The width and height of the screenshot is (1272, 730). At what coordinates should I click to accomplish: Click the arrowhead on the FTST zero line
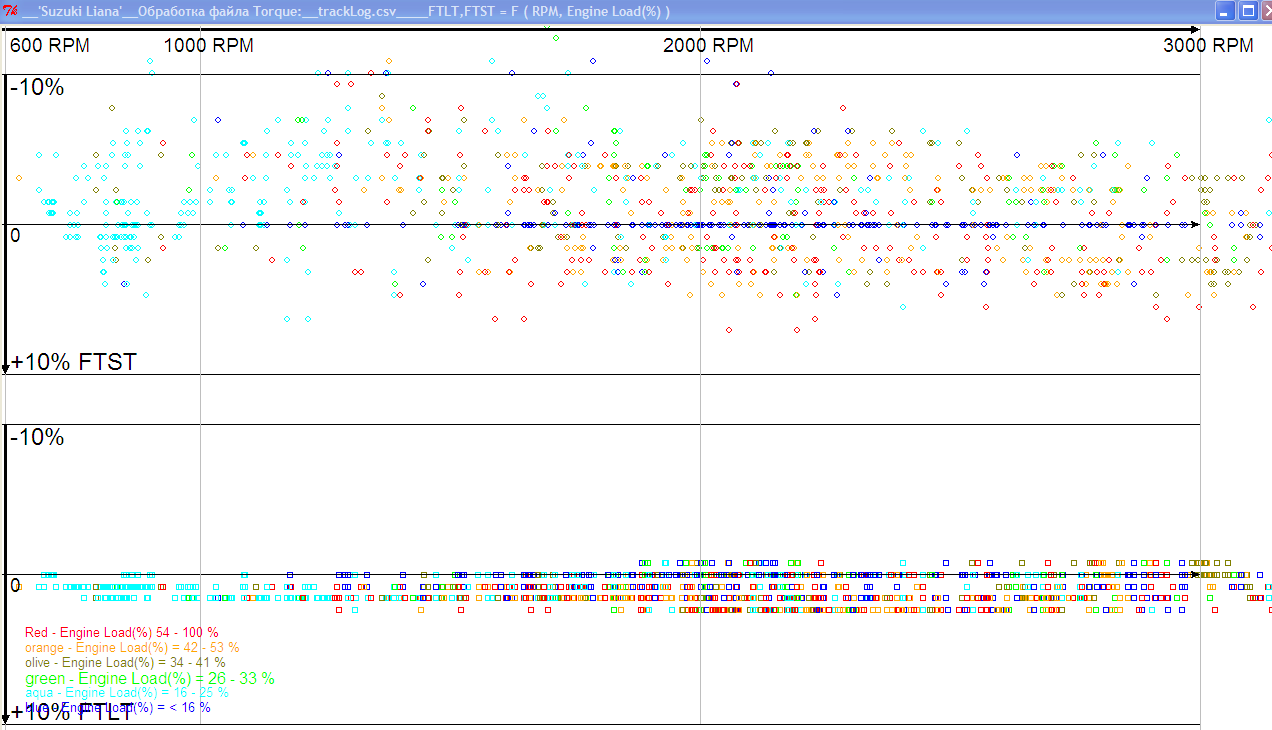click(1194, 225)
